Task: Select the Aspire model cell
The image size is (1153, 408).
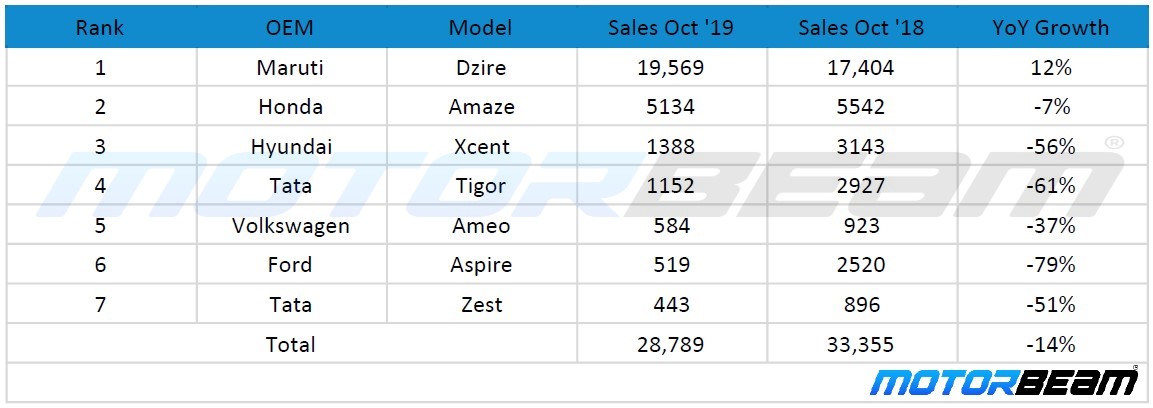Action: (480, 265)
